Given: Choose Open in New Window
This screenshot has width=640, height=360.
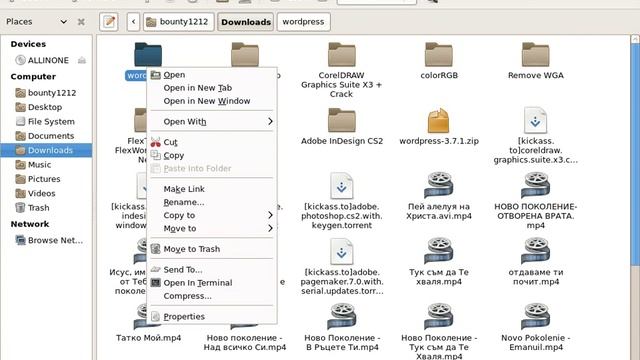Looking at the screenshot, I should (212, 101).
